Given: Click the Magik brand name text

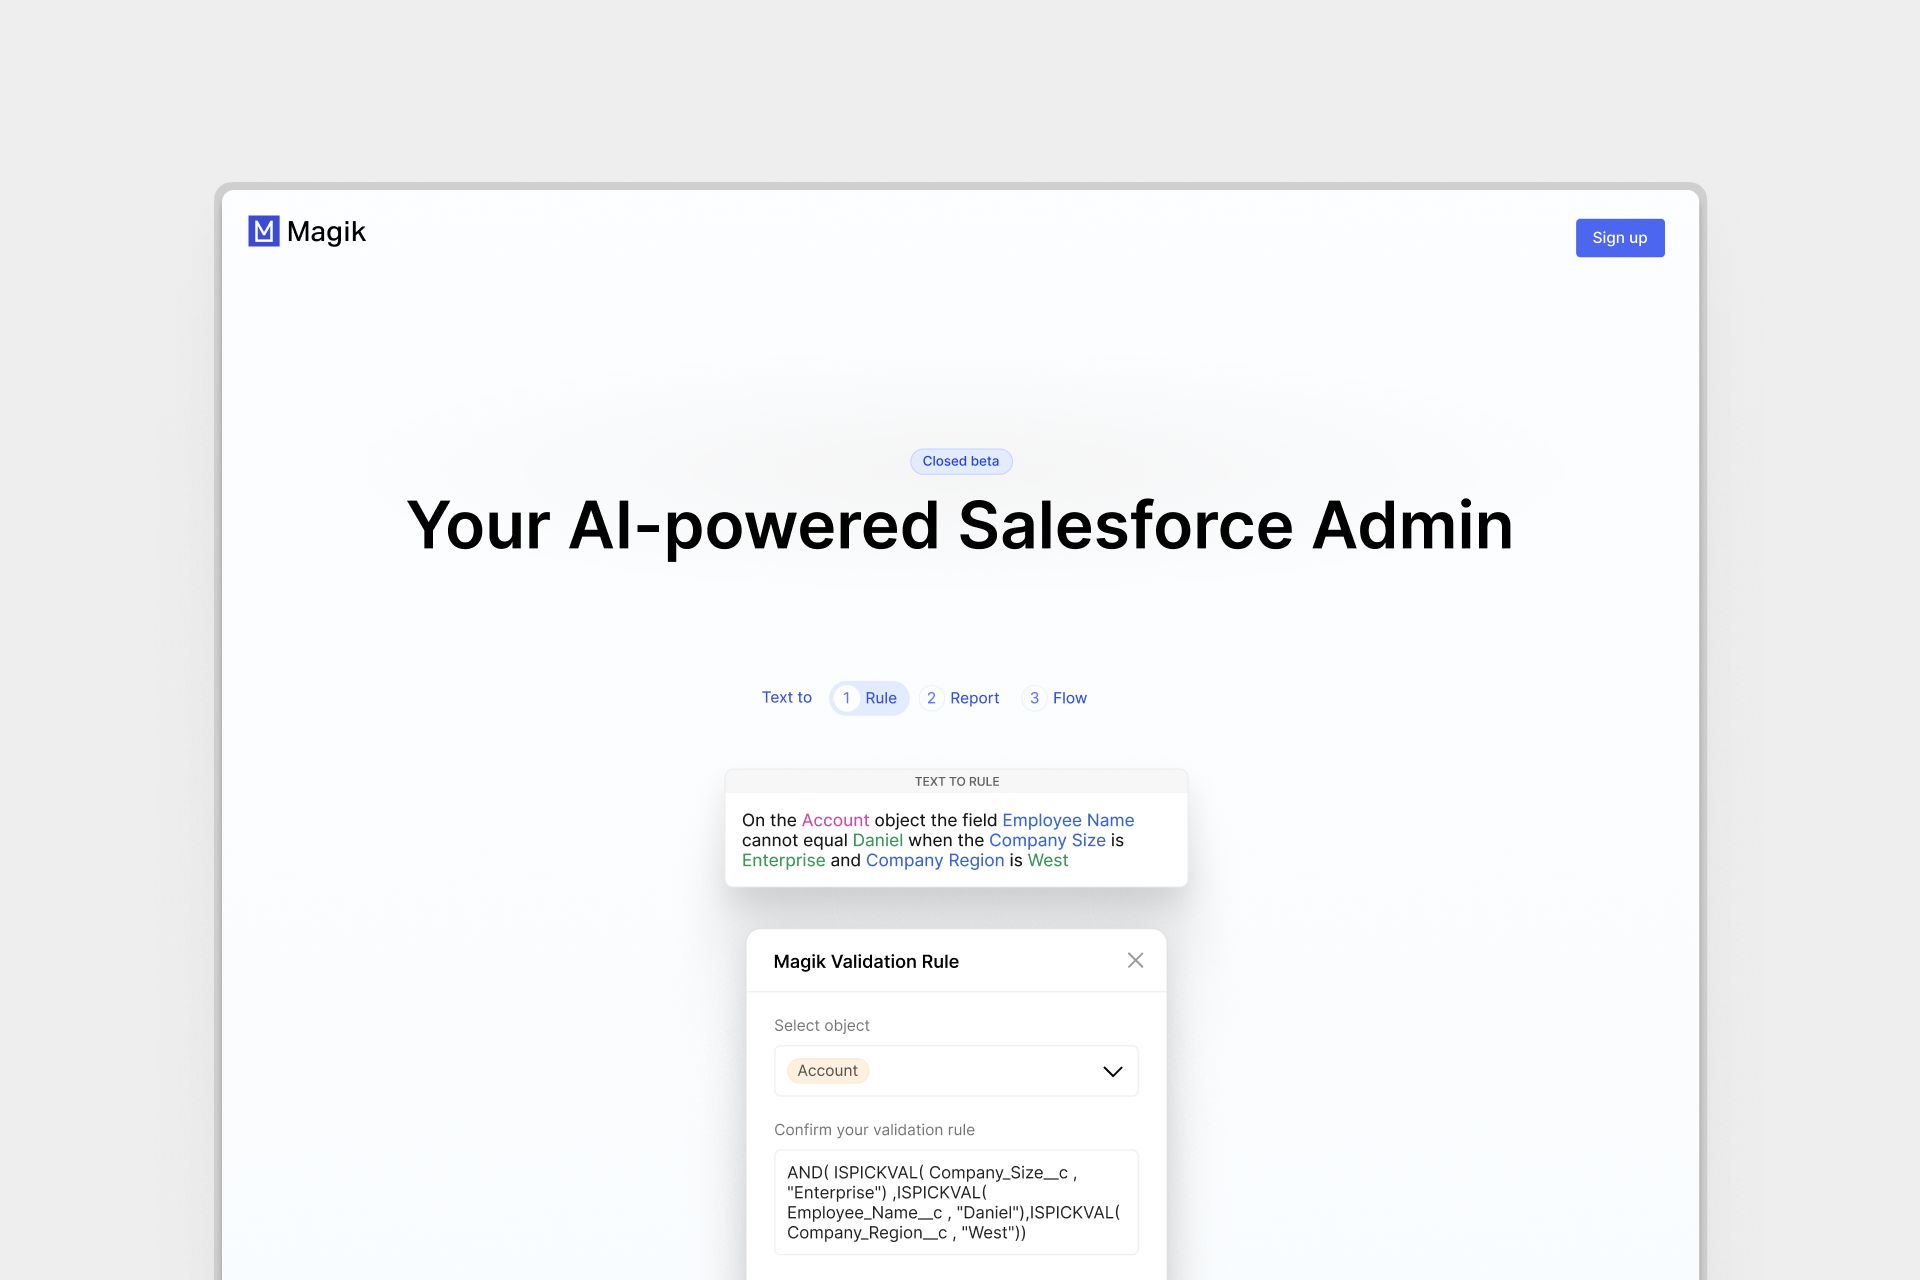Looking at the screenshot, I should click(326, 232).
